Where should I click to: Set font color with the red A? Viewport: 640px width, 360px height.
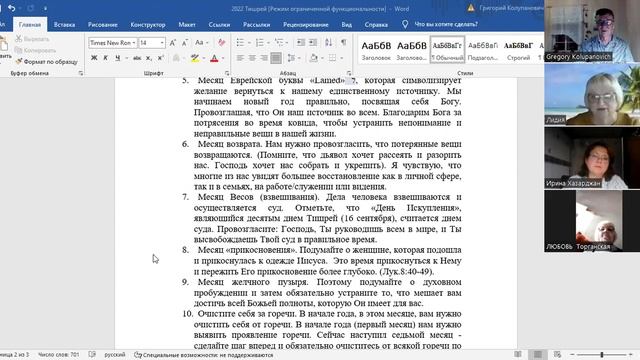point(214,58)
